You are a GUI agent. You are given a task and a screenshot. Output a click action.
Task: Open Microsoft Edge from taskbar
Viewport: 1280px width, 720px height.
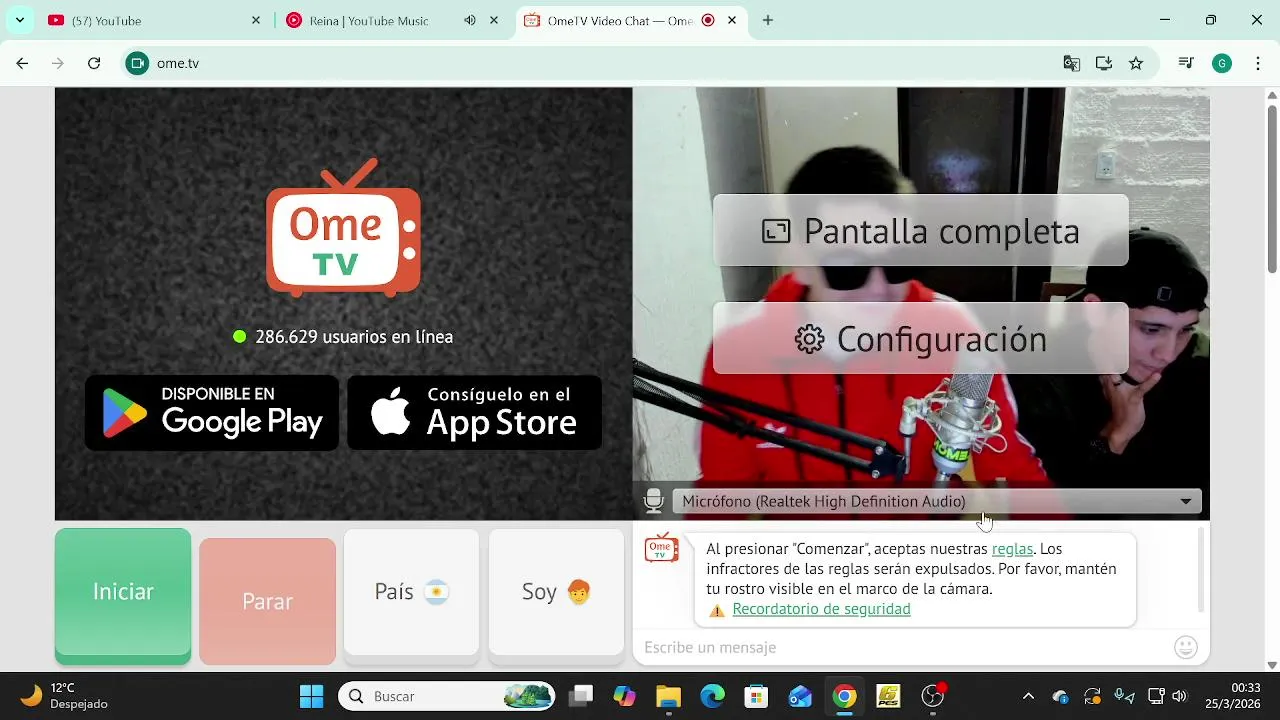712,696
